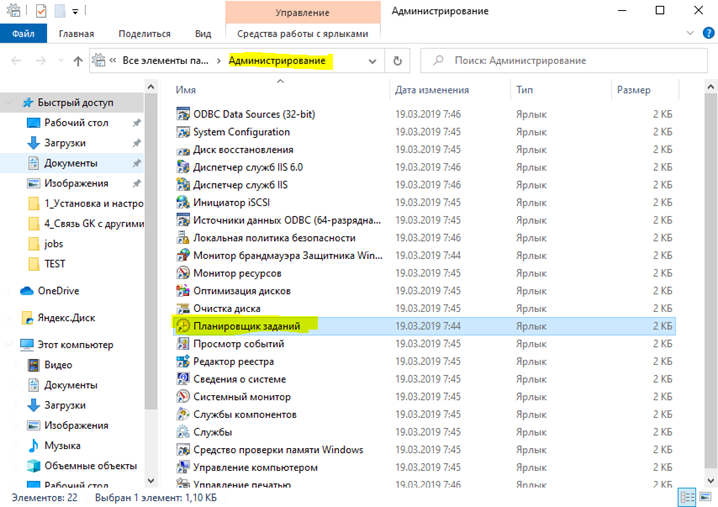Open the address bar history dropdown

coord(372,61)
